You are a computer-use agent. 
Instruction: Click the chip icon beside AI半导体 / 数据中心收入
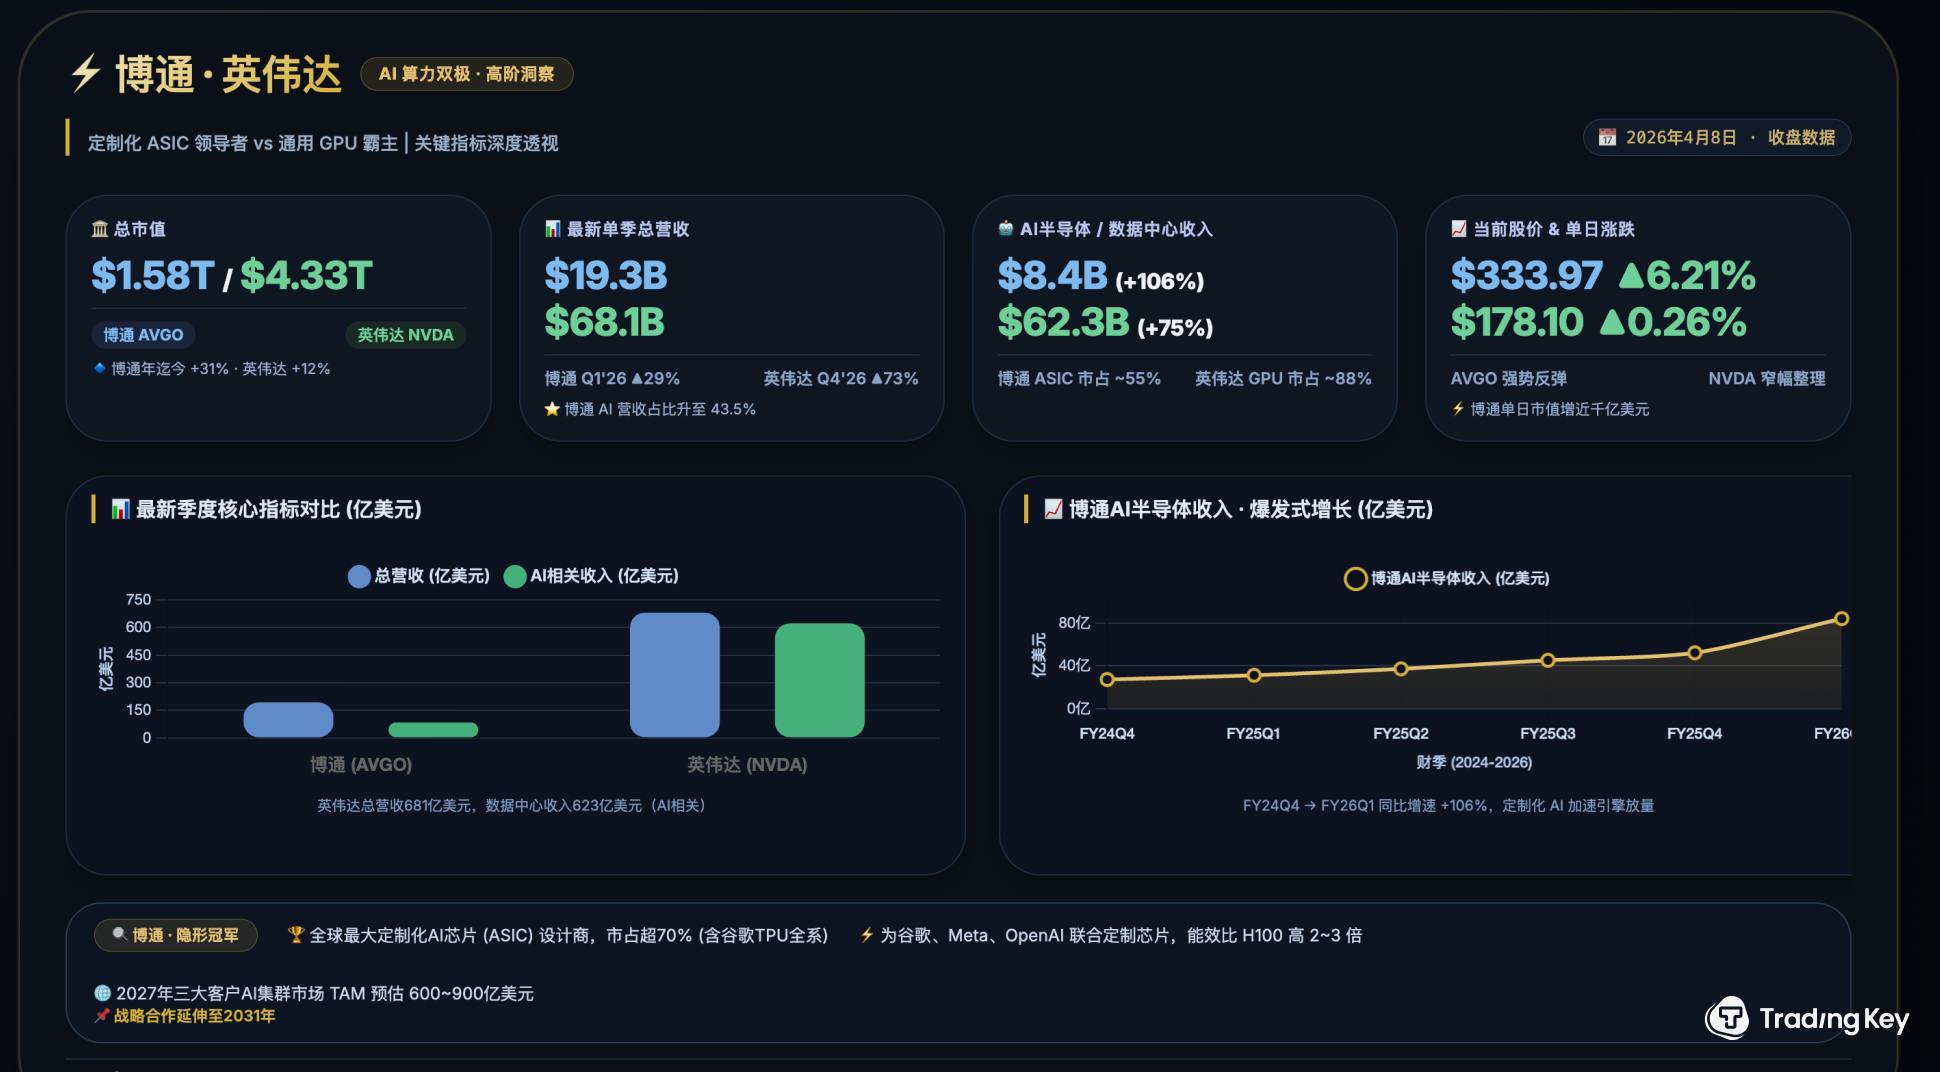pyautogui.click(x=1005, y=229)
